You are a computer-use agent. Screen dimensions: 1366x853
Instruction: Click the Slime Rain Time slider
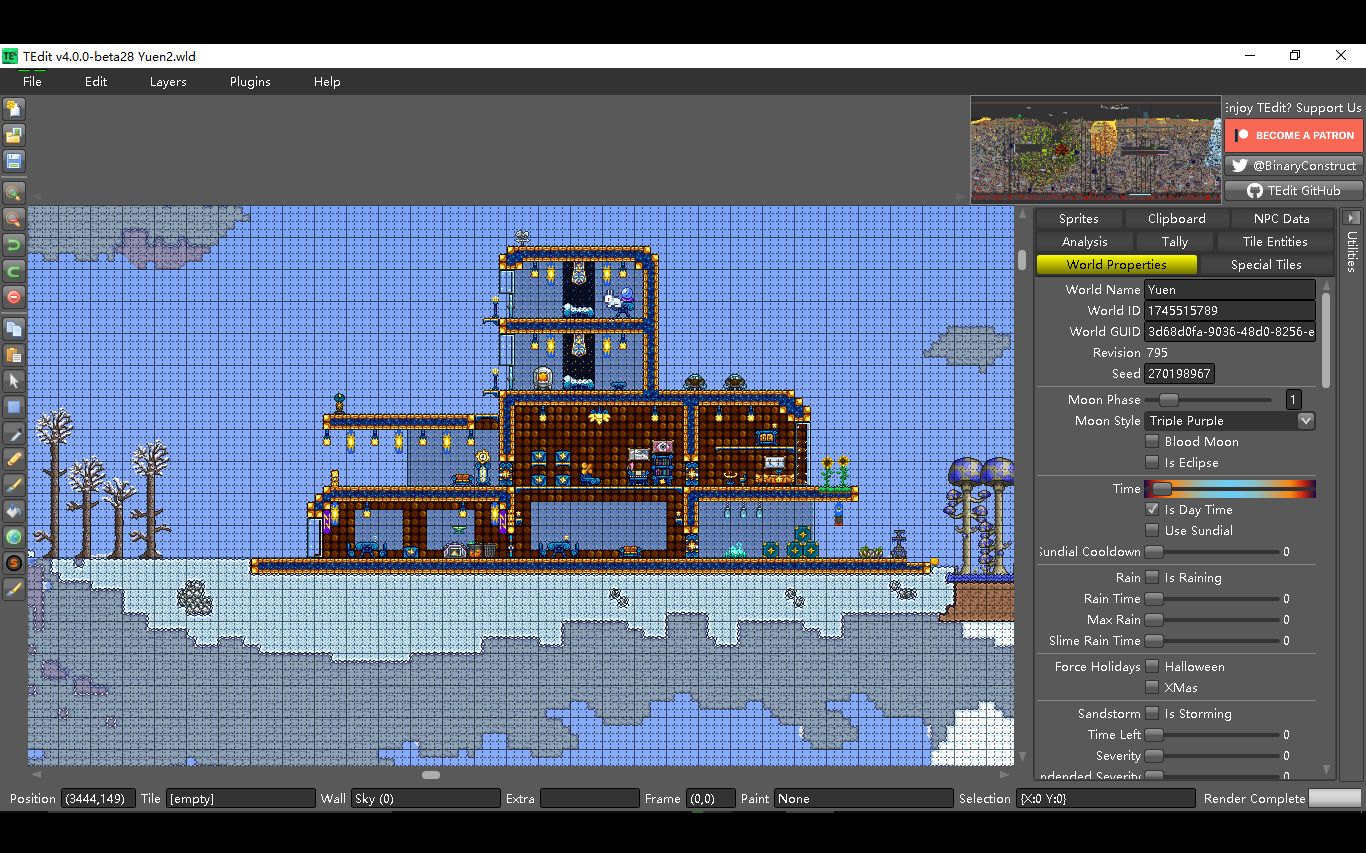[1213, 640]
